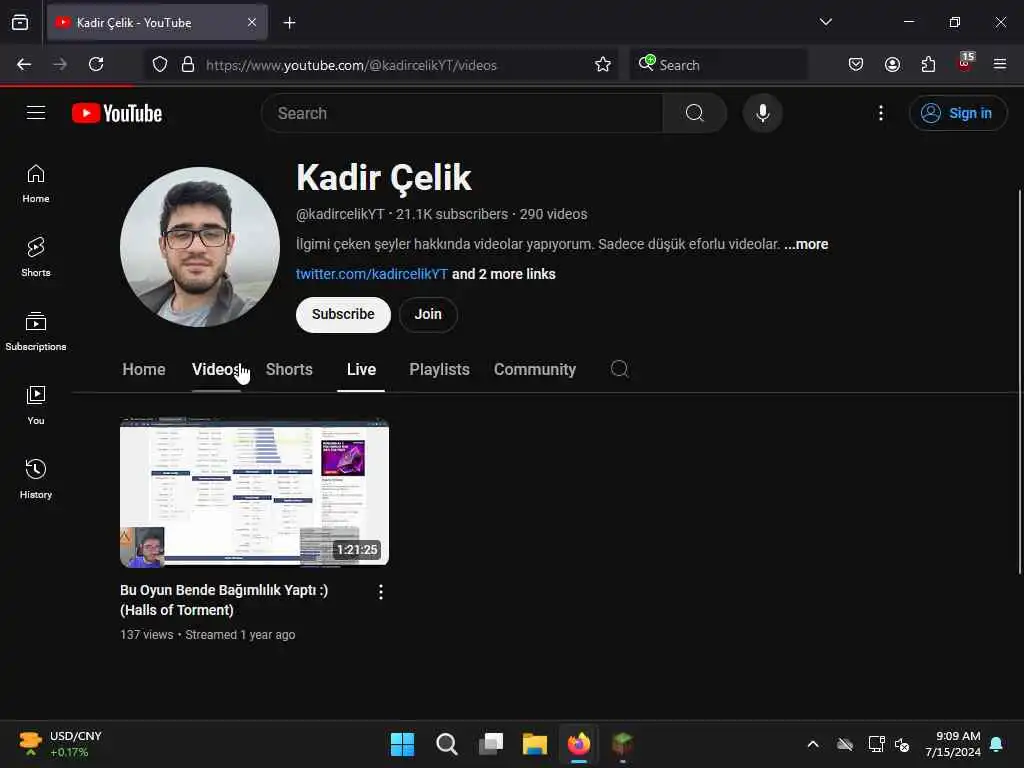Expand channel description with ...more
This screenshot has width=1024, height=768.
[x=806, y=244]
